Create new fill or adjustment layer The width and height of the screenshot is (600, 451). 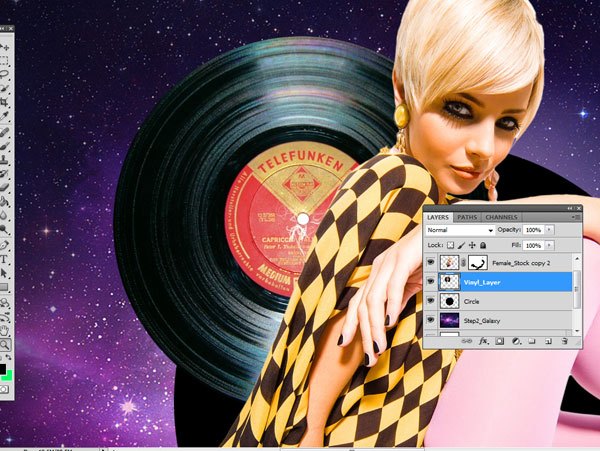tap(516, 341)
